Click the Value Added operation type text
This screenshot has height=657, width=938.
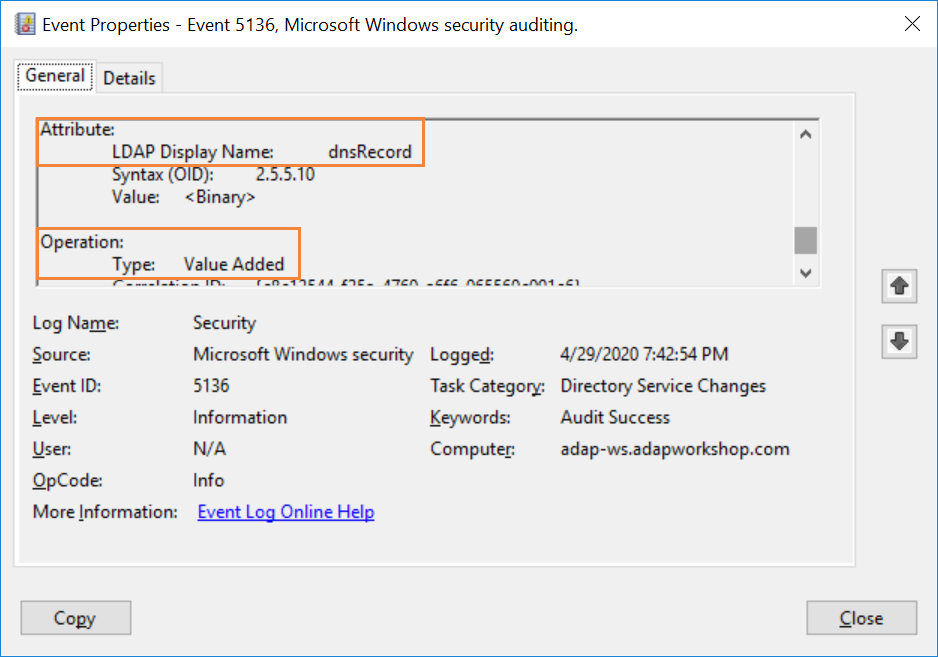coord(234,265)
